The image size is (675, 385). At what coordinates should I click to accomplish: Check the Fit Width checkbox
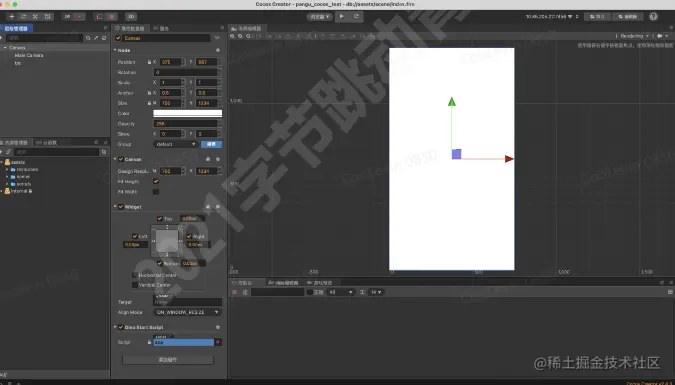[156, 192]
